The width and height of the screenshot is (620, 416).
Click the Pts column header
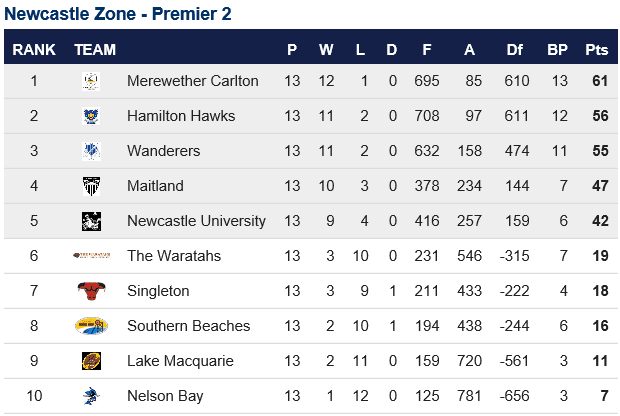(x=597, y=50)
